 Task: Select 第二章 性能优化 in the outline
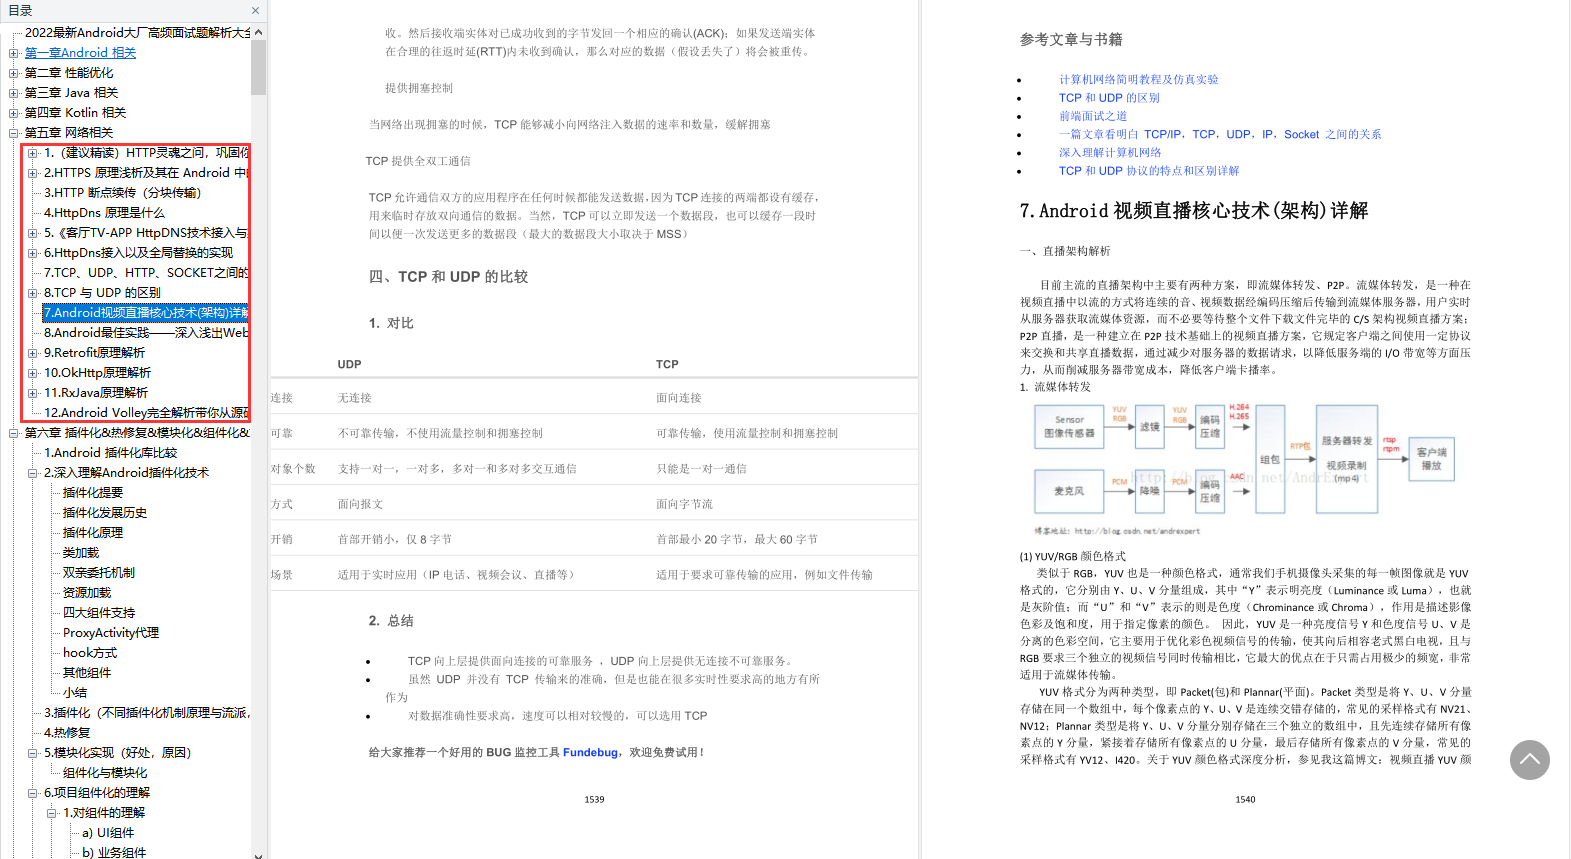coord(69,73)
